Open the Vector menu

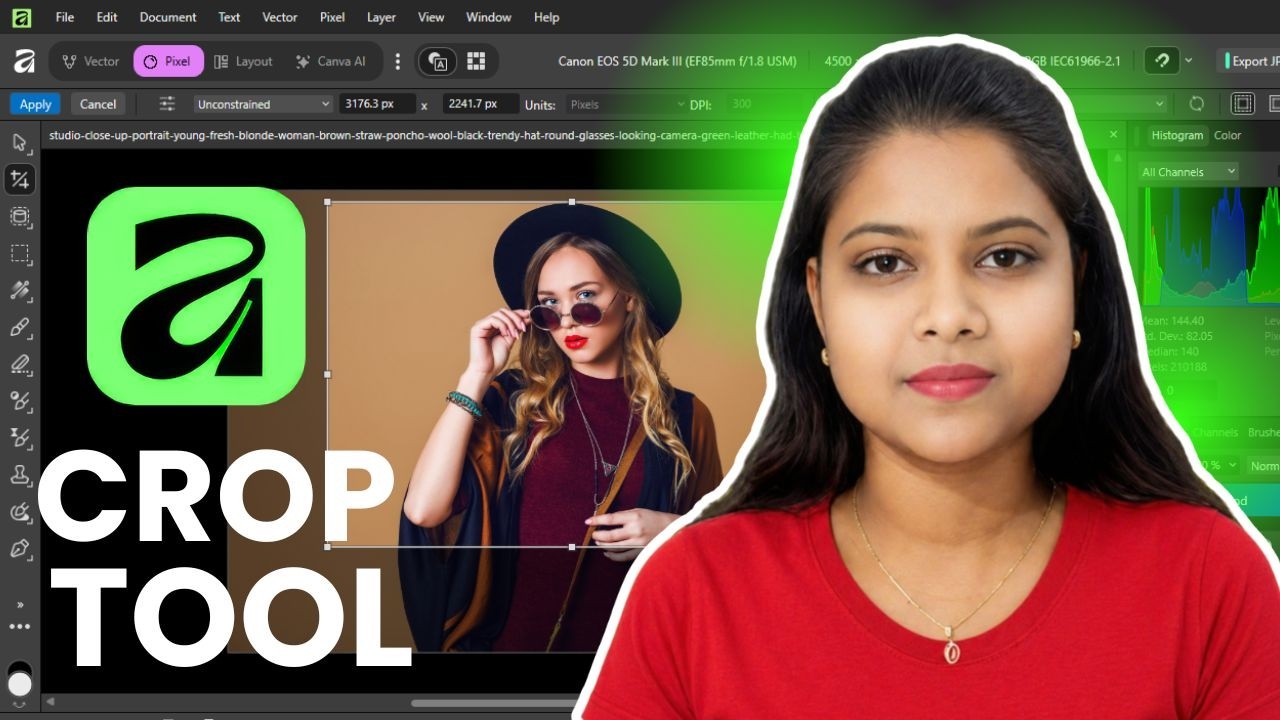[280, 17]
